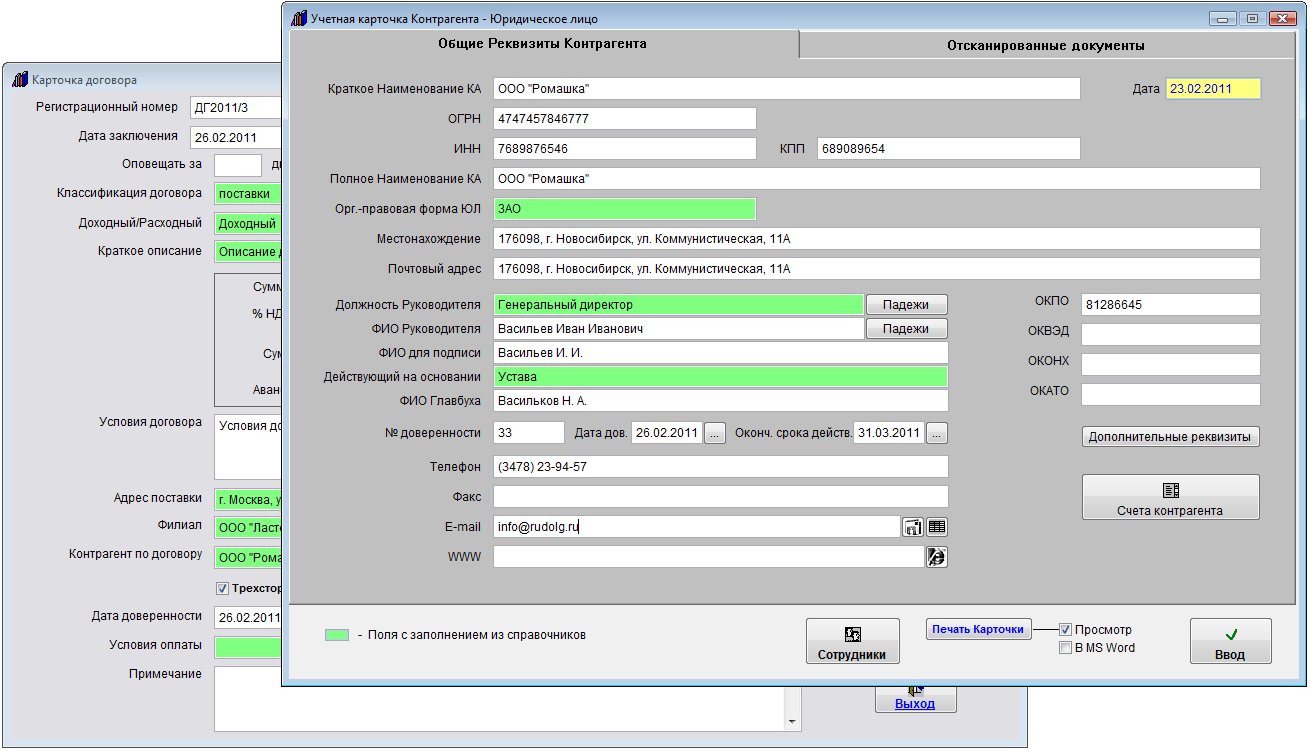
Task: Click app icon in Учетная карточка title bar
Action: point(298,19)
